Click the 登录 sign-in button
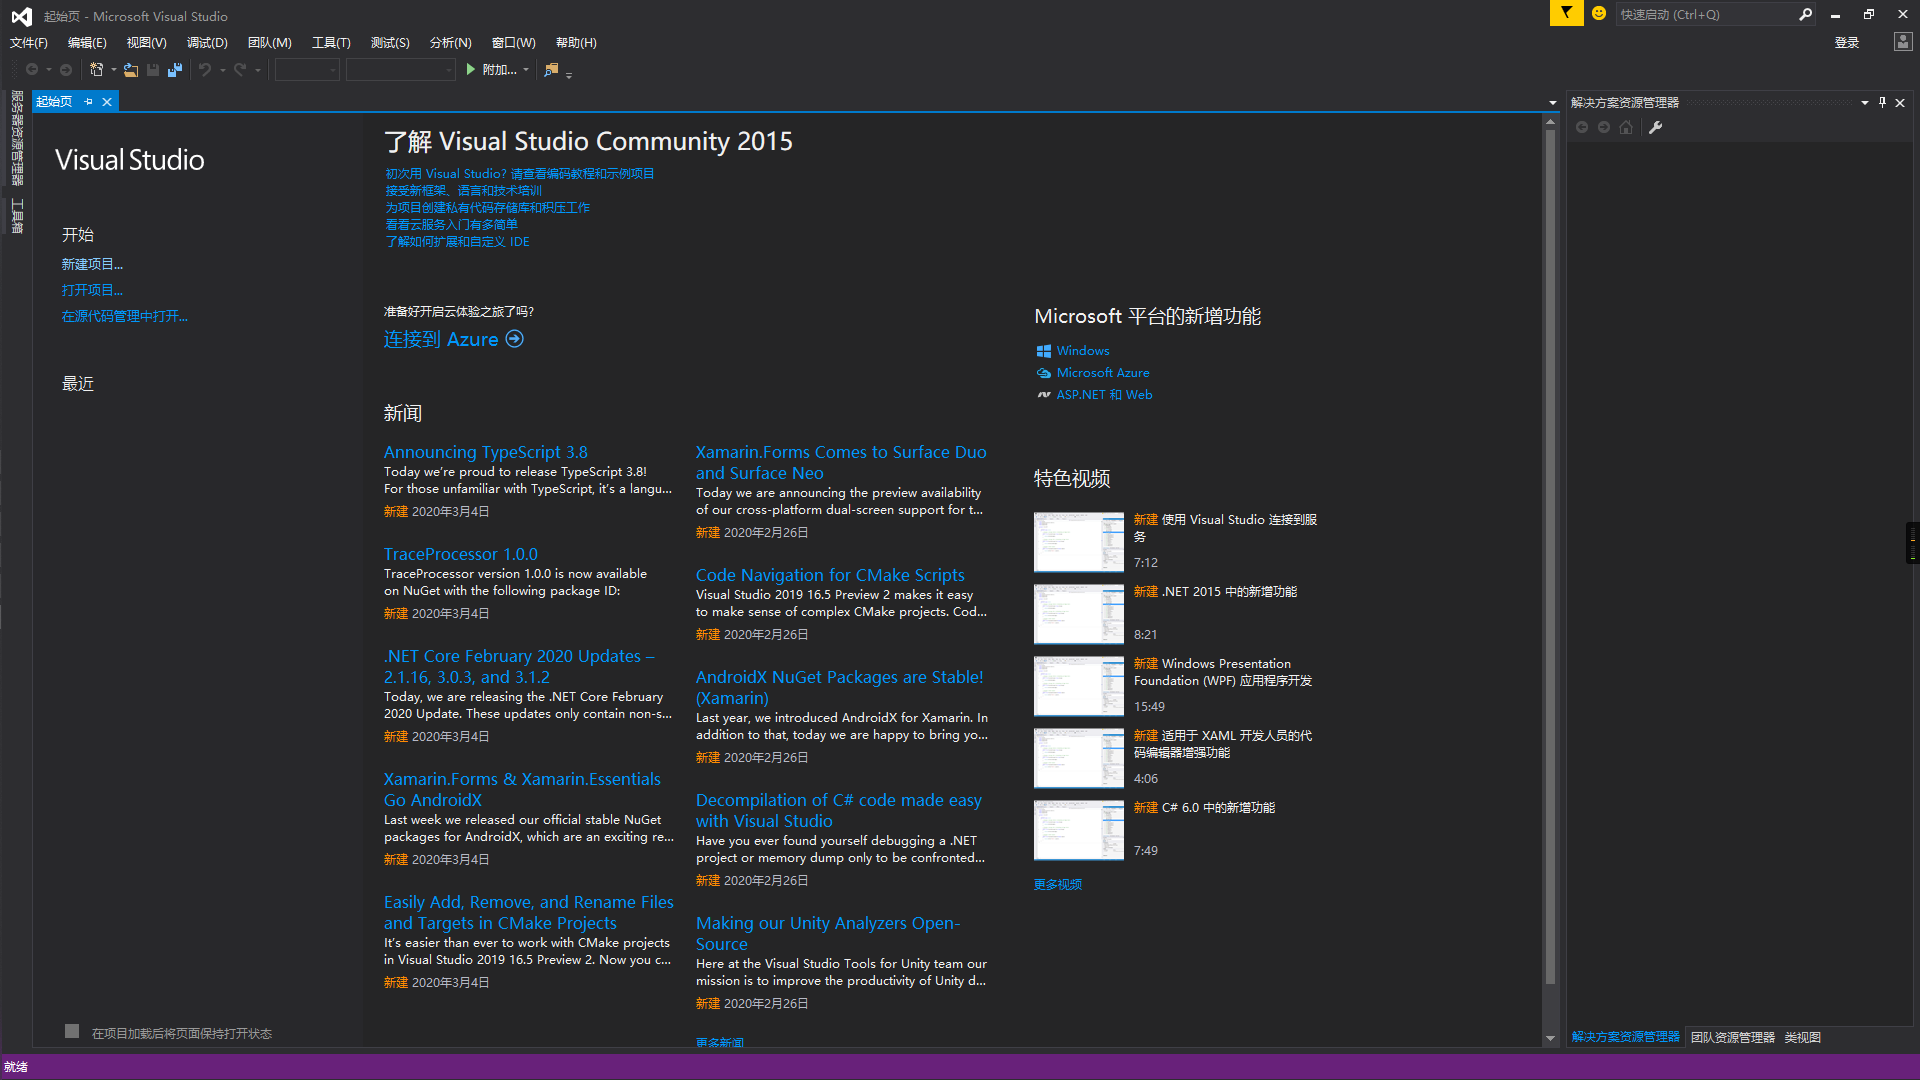This screenshot has width=1920, height=1080. (x=1847, y=43)
